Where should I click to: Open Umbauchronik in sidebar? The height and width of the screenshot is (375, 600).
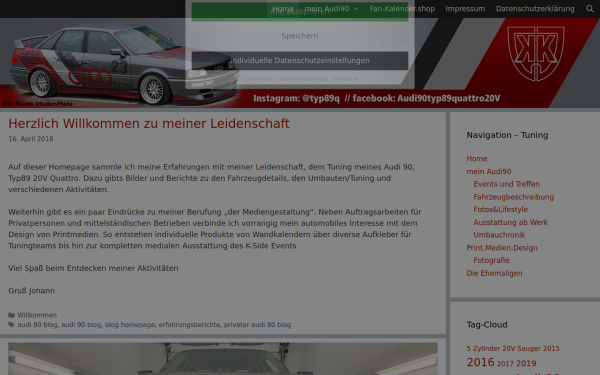click(499, 235)
